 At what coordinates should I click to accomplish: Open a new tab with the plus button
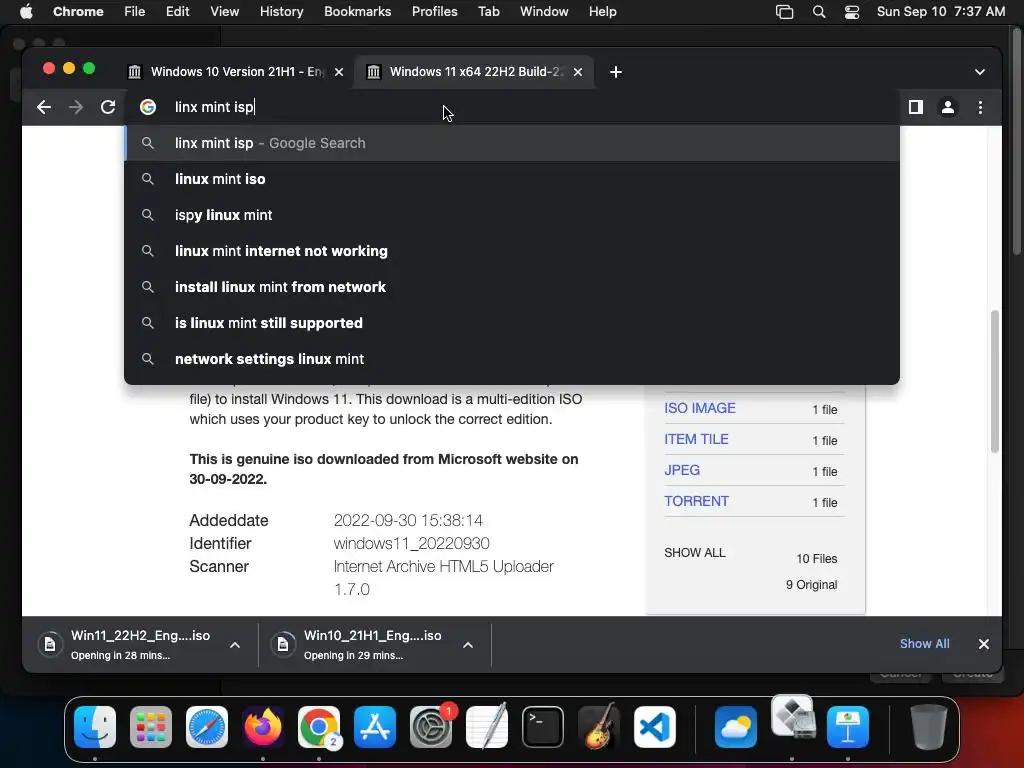point(615,72)
